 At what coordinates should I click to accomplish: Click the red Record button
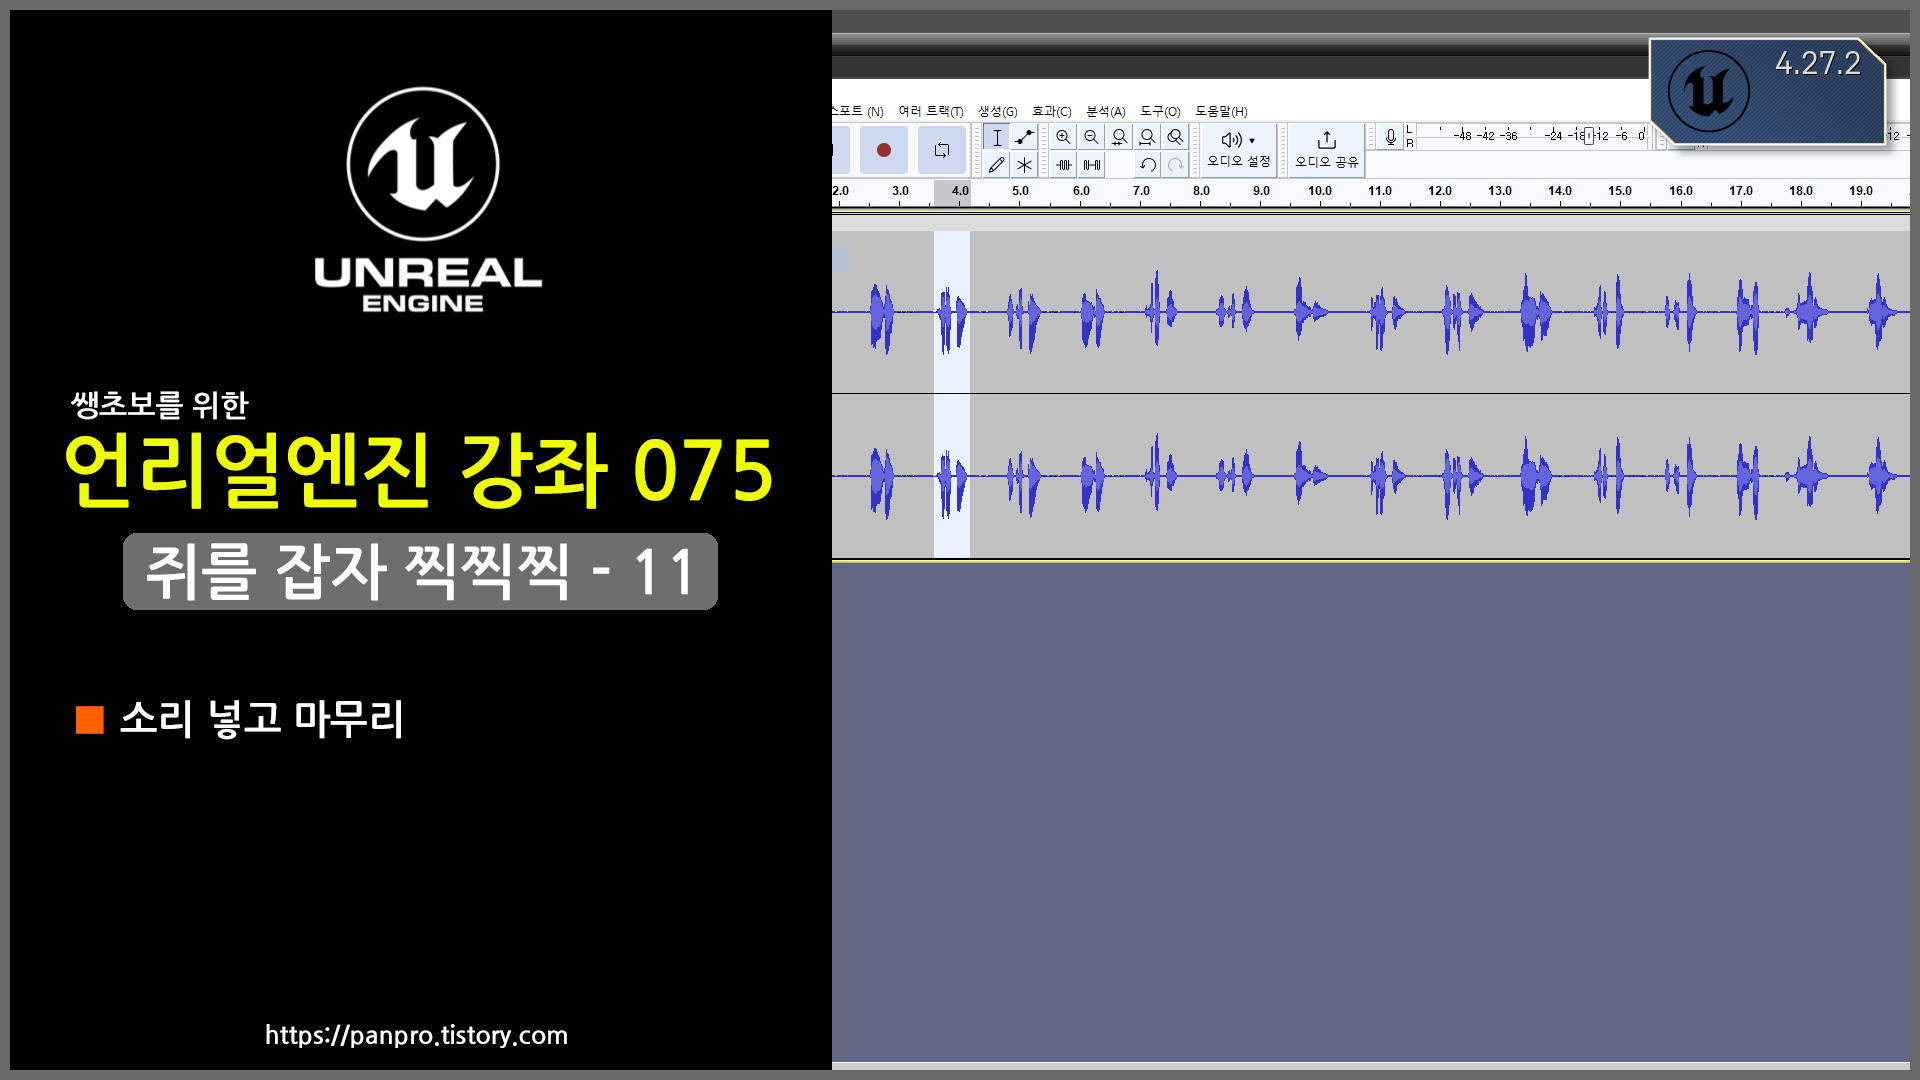(883, 150)
